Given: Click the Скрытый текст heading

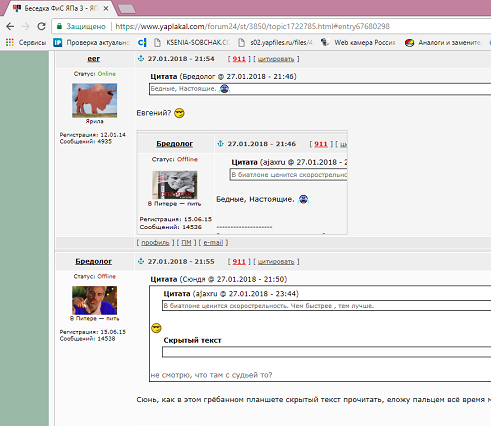Looking at the screenshot, I should pos(192,340).
